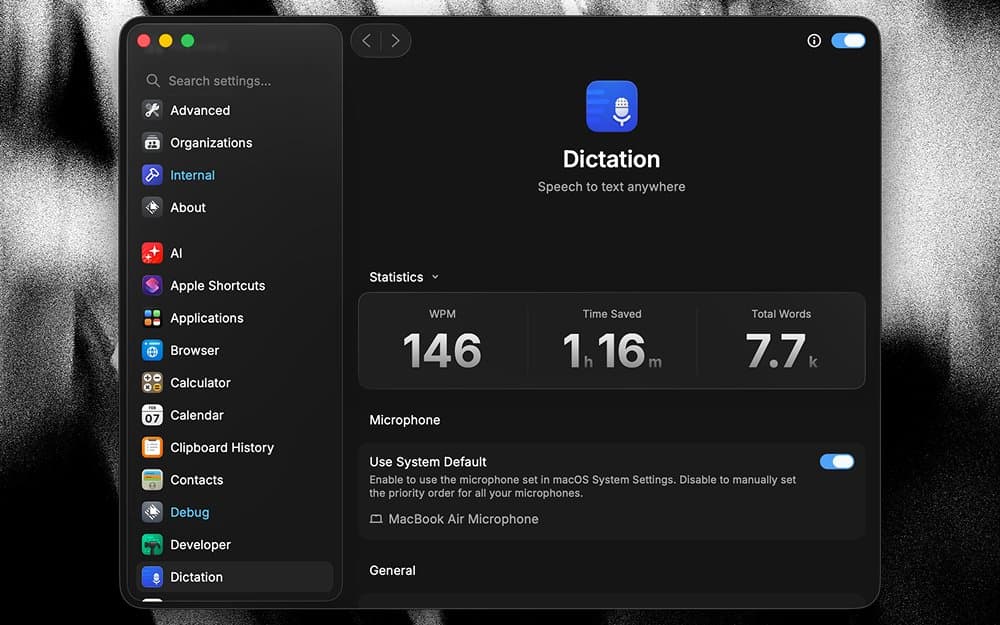
Task: Click the yellow minimize window button
Action: coord(165,41)
